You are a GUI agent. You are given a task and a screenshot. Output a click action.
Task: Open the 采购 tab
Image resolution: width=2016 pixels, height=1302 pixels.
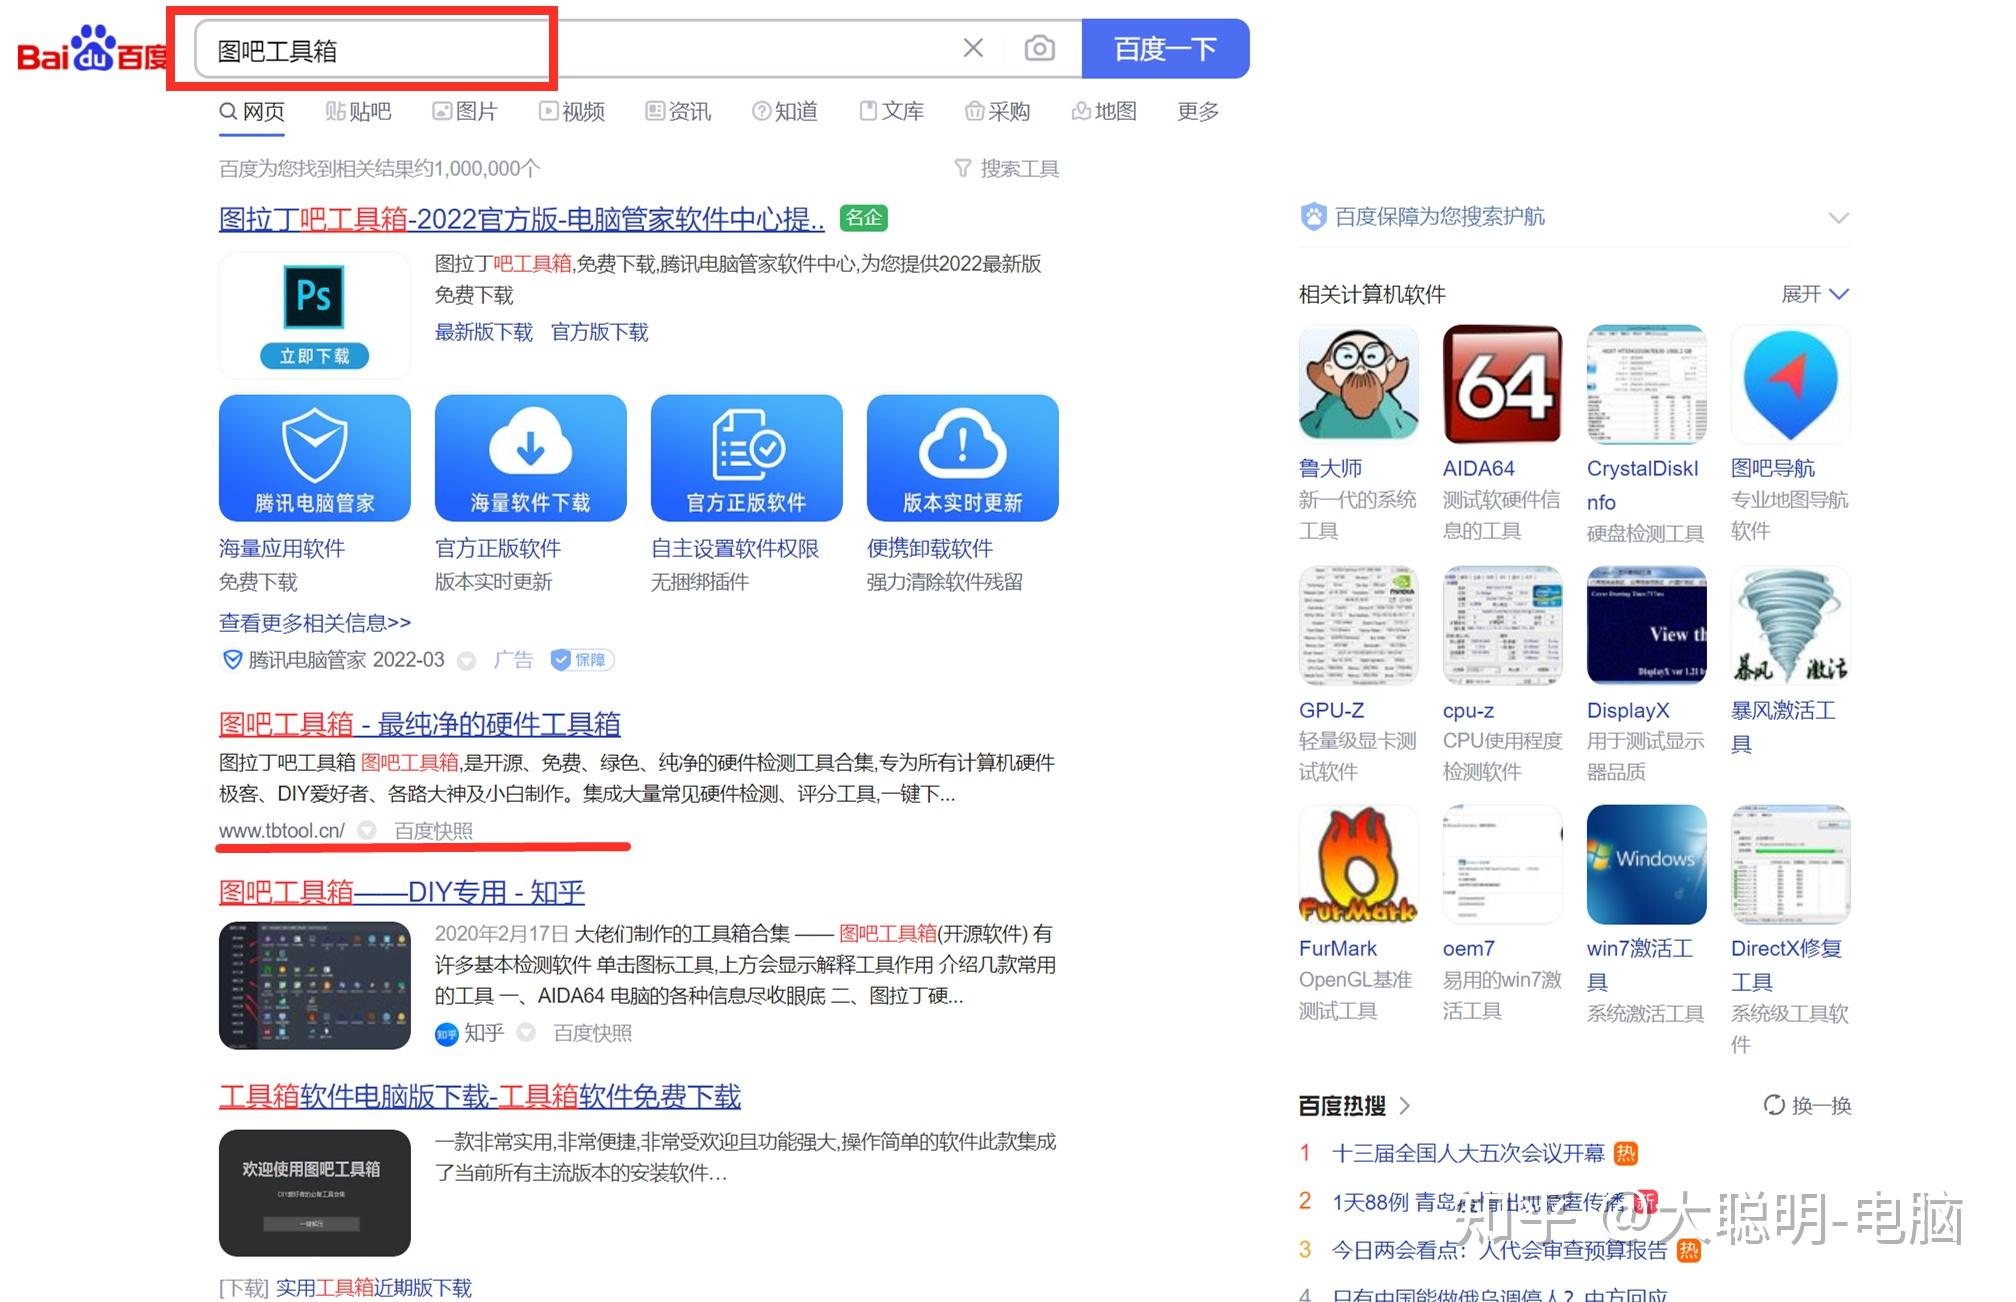click(x=998, y=111)
